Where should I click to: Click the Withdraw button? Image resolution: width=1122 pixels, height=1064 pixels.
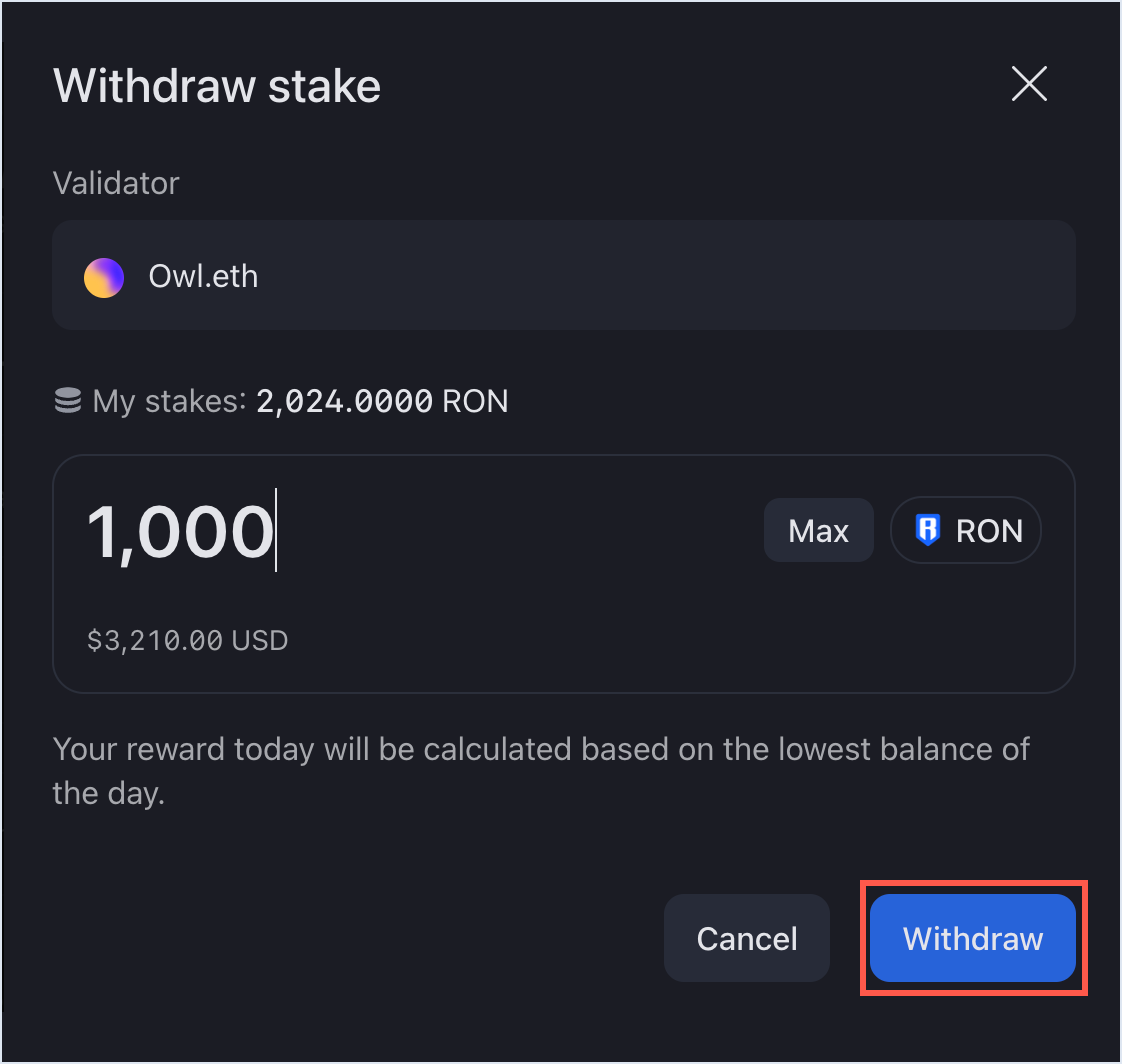click(x=972, y=938)
